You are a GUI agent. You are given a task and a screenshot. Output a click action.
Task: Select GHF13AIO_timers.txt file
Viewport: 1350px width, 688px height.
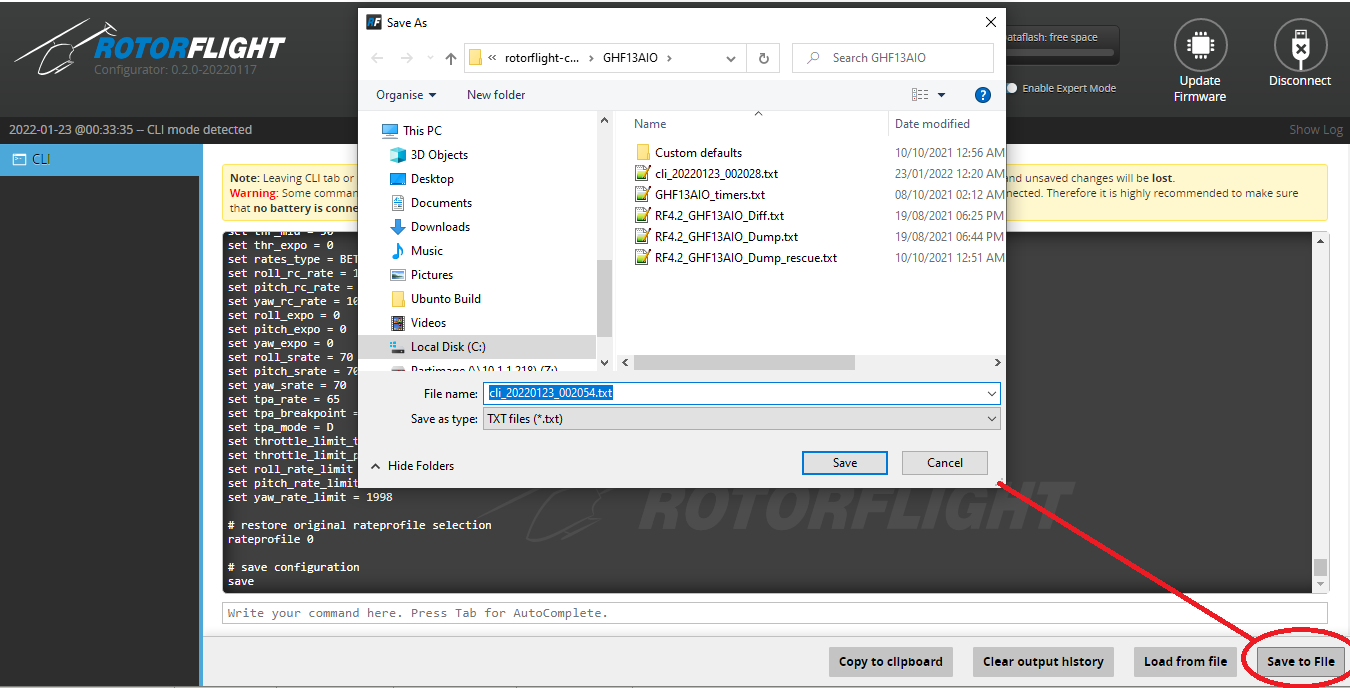point(709,195)
